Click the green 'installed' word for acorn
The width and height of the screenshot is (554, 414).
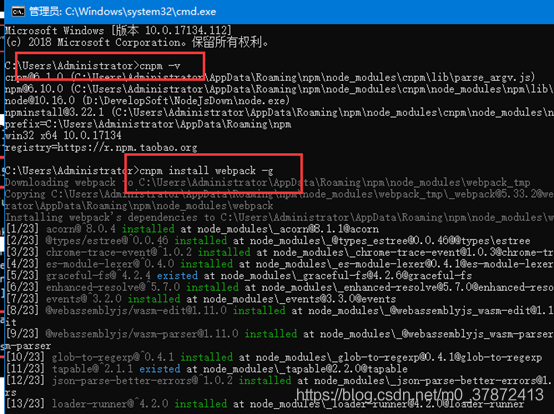point(148,229)
